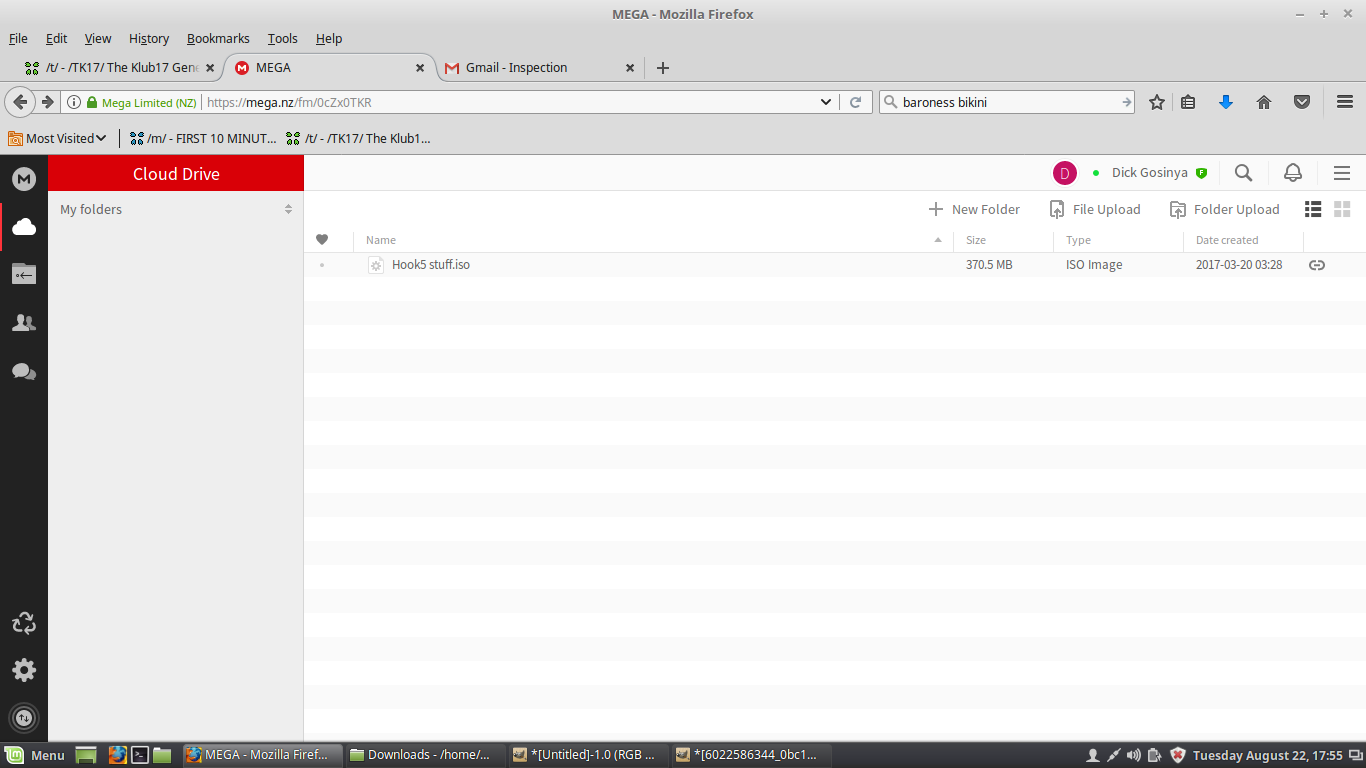Open shared folders icon in sidebar
1366x768 pixels.
(x=24, y=274)
